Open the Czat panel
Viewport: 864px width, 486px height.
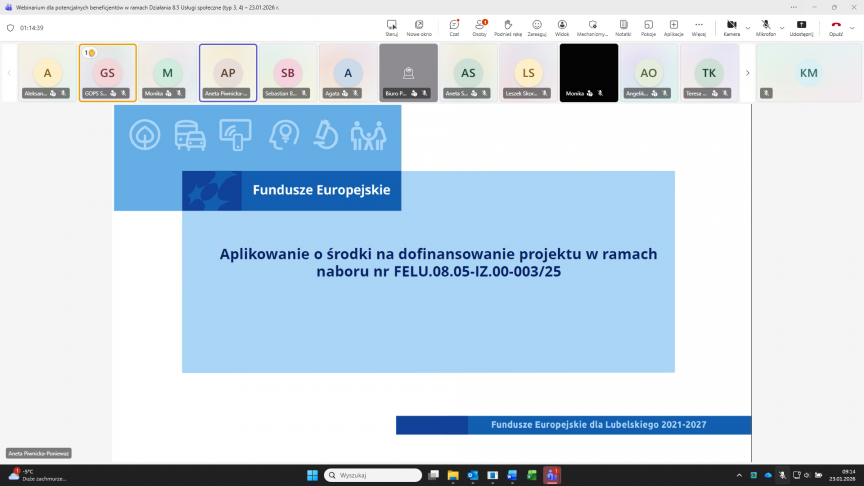(x=454, y=26)
